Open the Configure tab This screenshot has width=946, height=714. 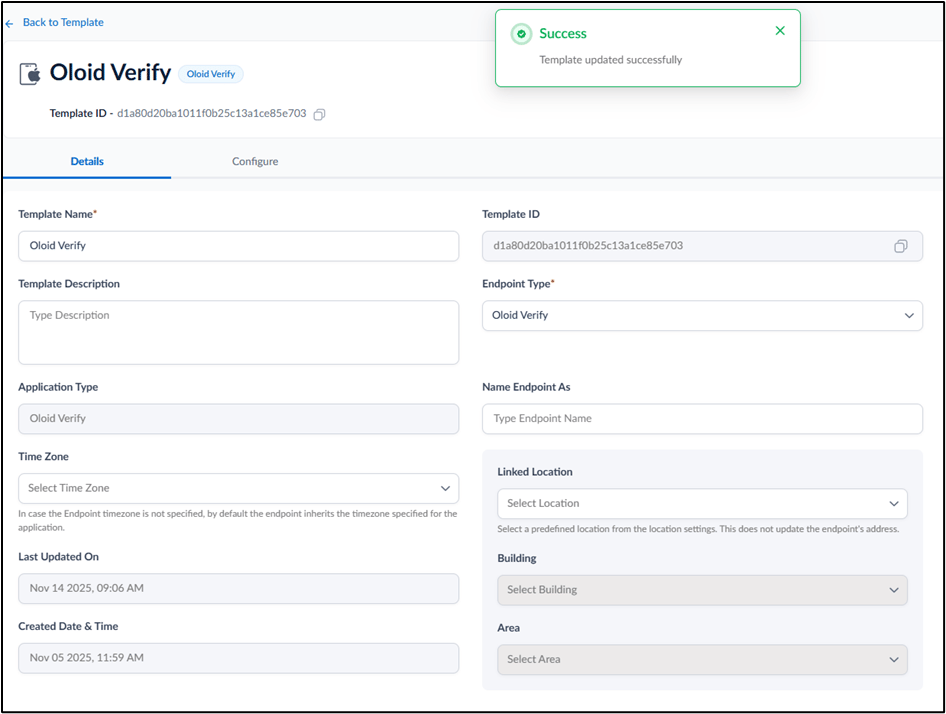(x=255, y=161)
